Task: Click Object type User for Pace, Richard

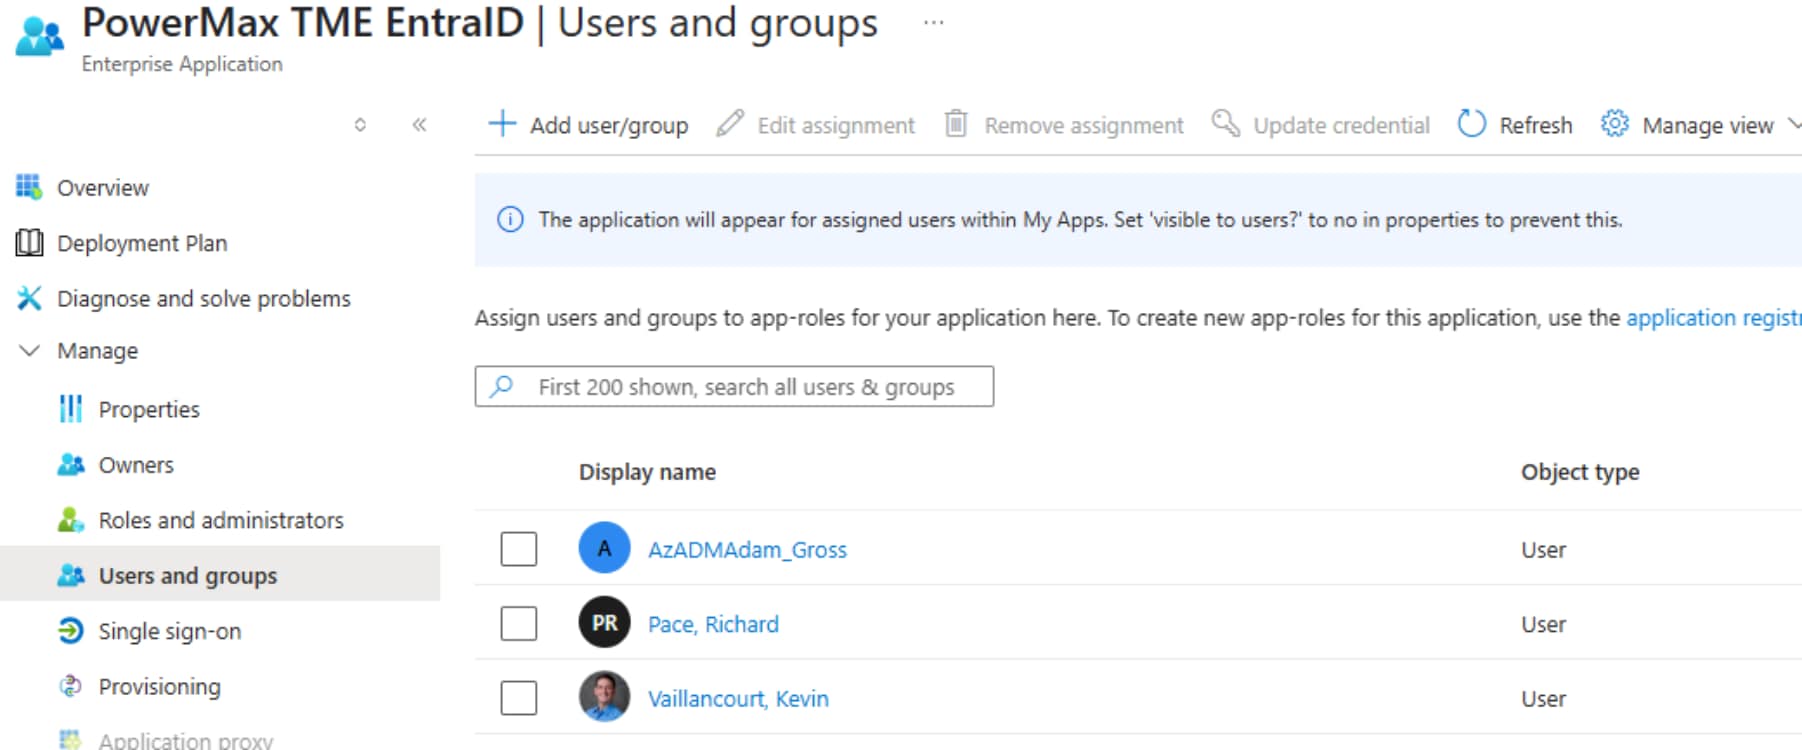Action: 1544,624
